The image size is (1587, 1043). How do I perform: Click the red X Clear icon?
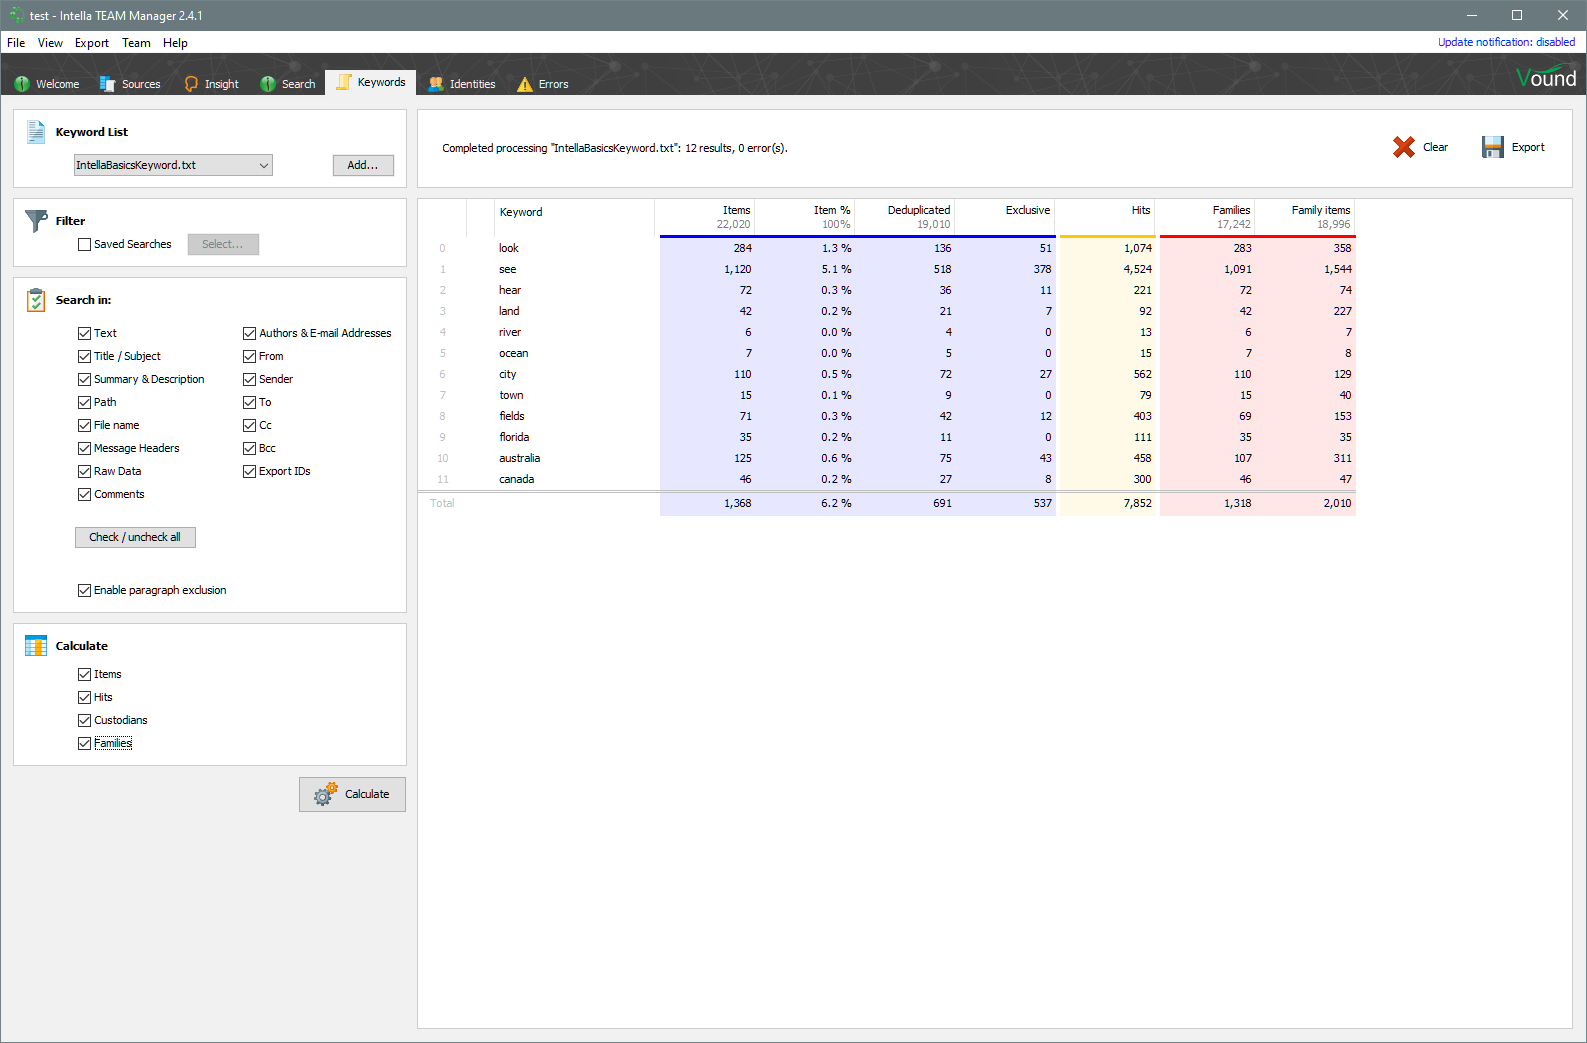click(1404, 147)
